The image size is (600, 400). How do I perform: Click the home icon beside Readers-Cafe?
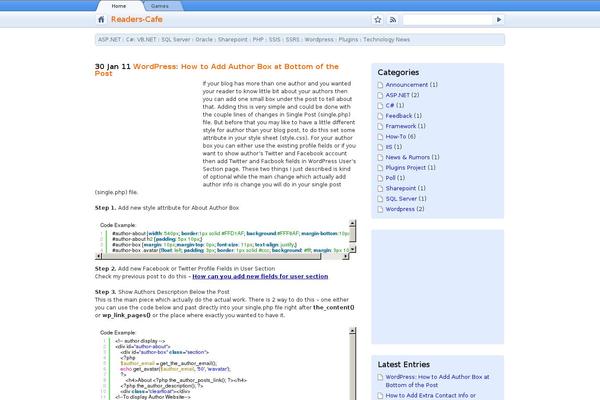pyautogui.click(x=101, y=20)
